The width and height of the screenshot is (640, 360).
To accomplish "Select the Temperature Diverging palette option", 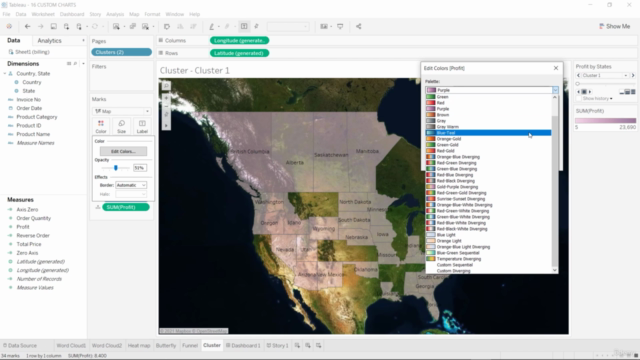I will [x=488, y=259].
